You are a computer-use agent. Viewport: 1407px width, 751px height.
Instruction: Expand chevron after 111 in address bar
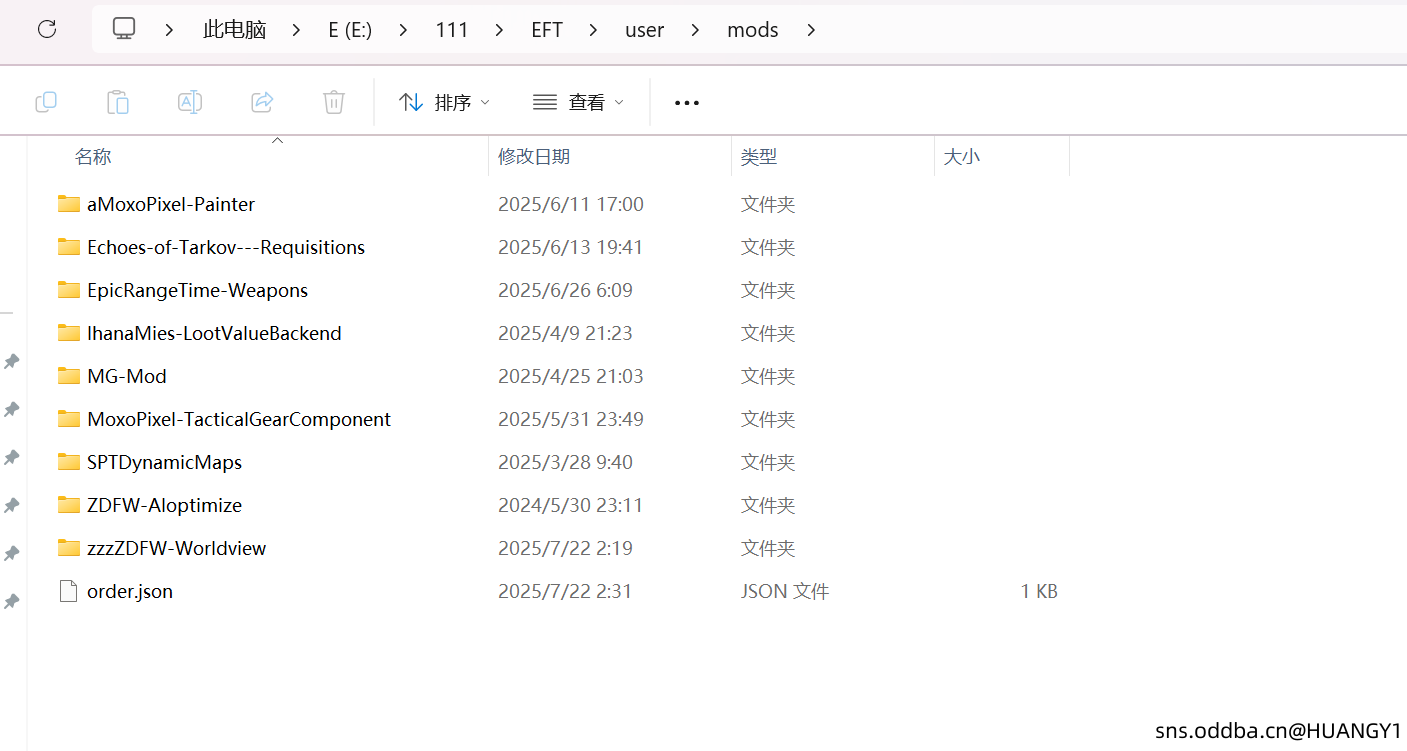pos(499,30)
